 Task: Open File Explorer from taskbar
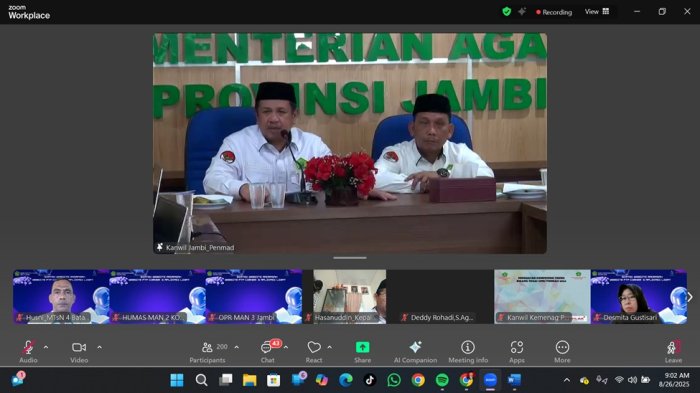tap(250, 380)
